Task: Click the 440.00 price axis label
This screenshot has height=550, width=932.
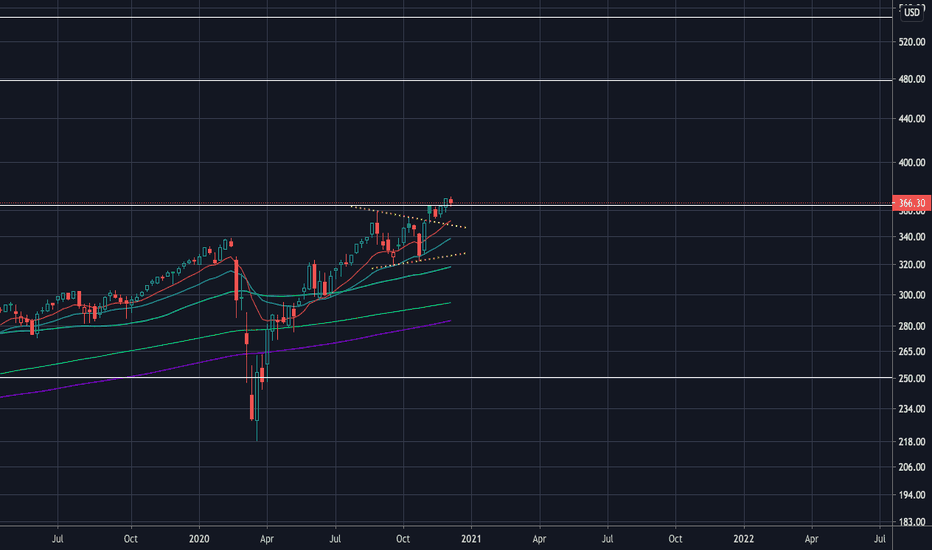Action: [912, 119]
